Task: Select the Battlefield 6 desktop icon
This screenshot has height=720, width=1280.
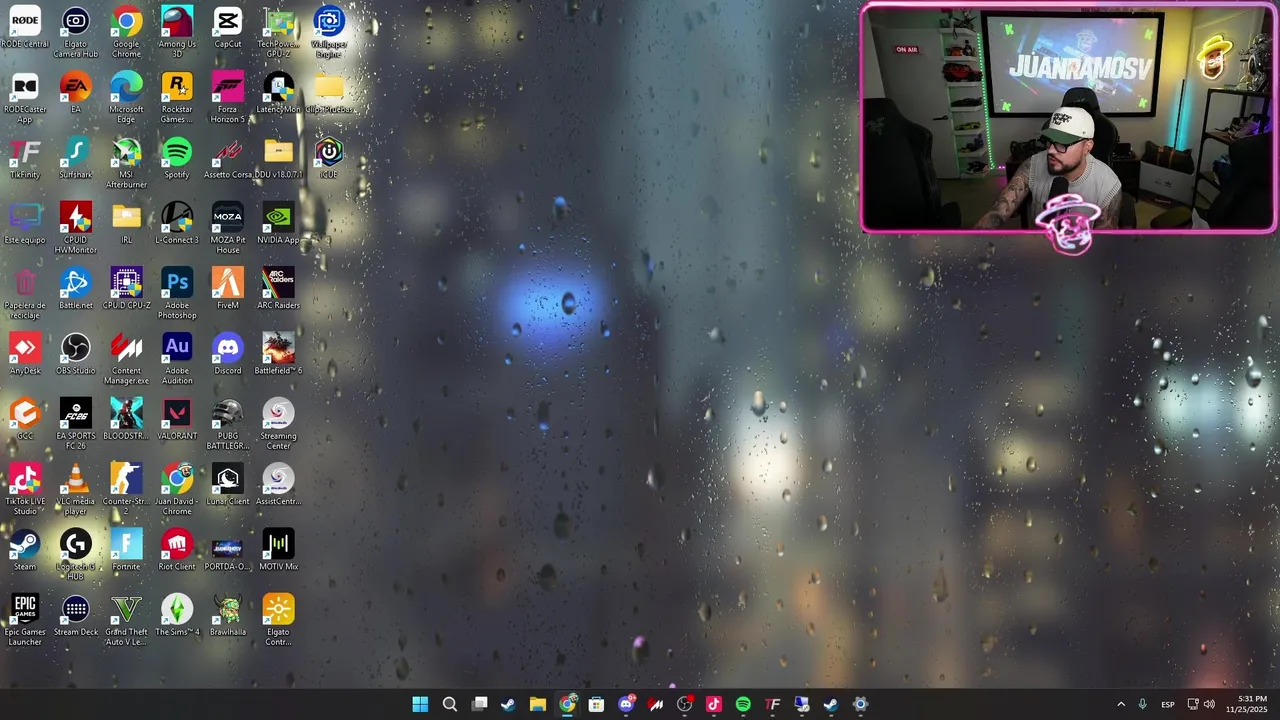Action: coord(278,354)
